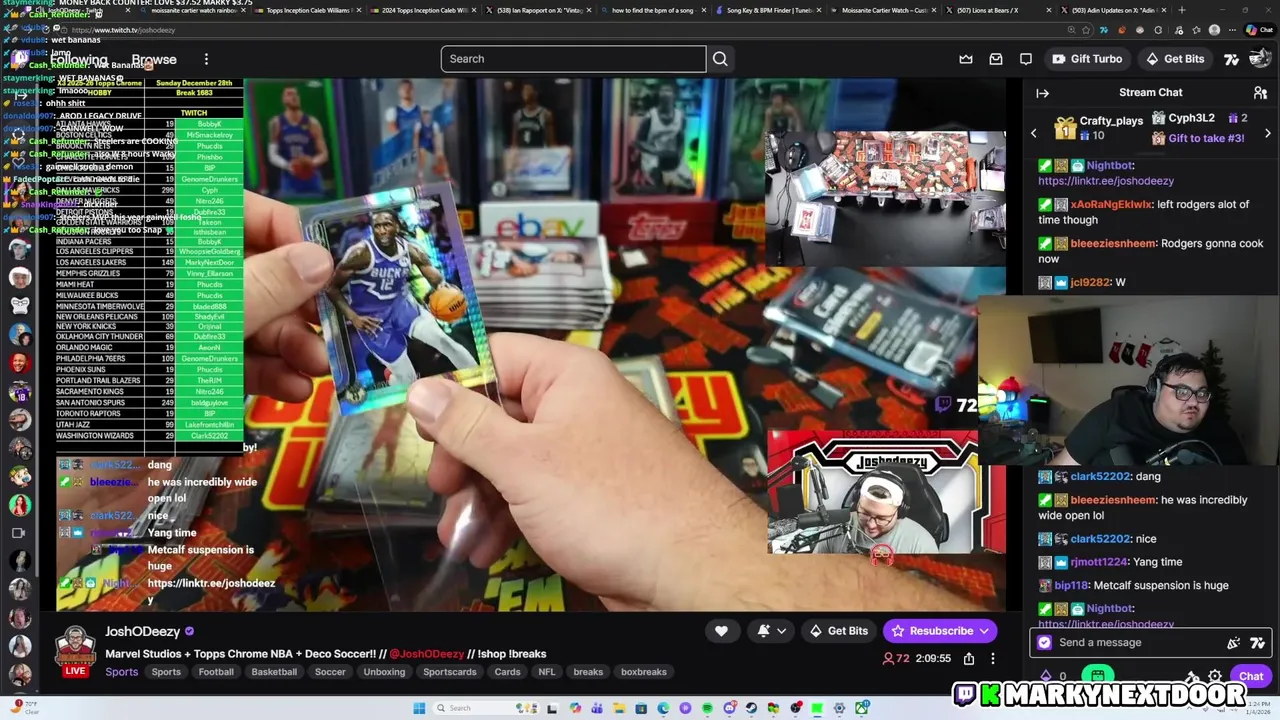This screenshot has height=720, width=1280.
Task: Open the user avatar menu in the top bar
Action: point(1260,59)
